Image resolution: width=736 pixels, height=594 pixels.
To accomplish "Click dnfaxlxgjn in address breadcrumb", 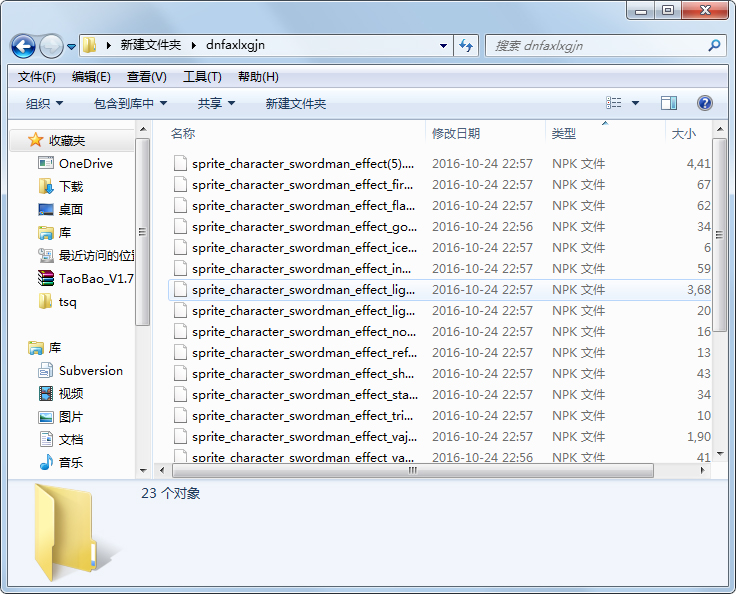I will 235,45.
